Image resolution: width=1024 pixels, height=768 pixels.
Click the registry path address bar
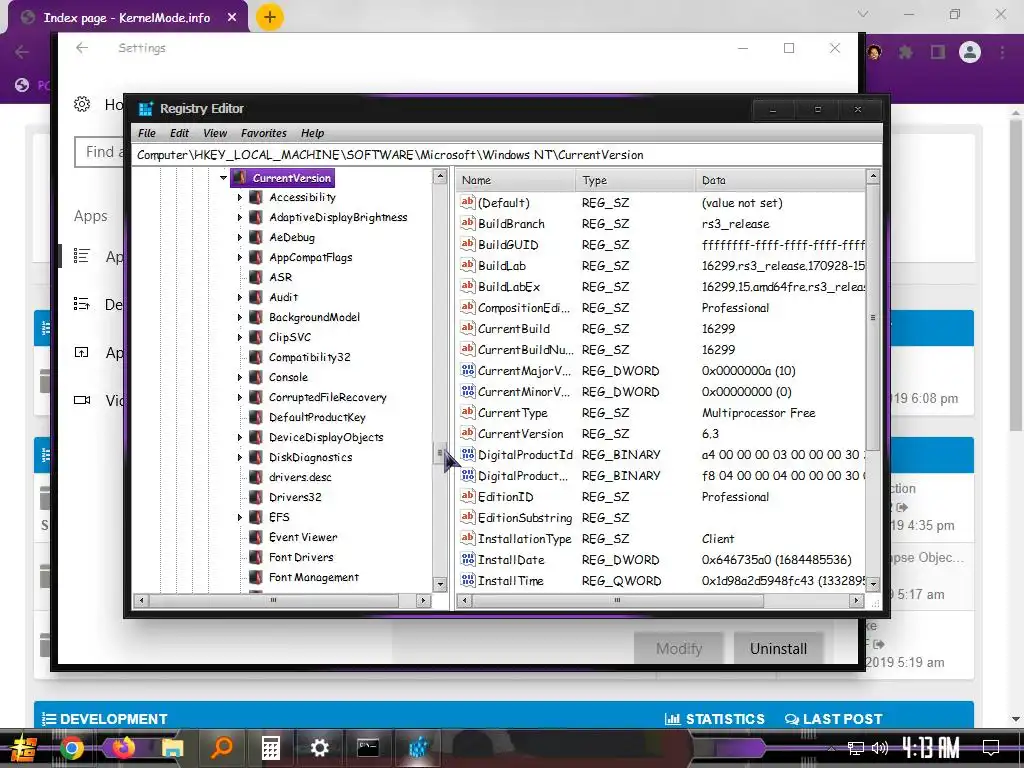coord(506,155)
